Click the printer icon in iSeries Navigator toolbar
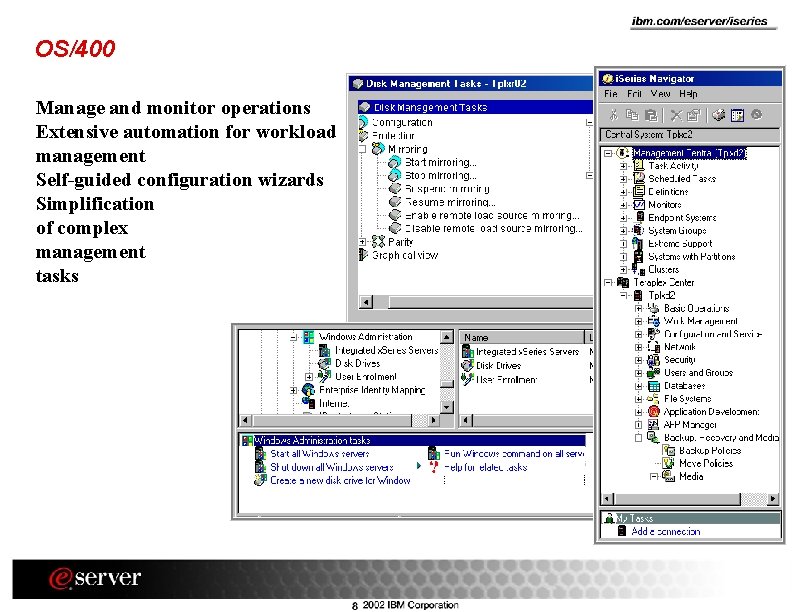 point(718,115)
